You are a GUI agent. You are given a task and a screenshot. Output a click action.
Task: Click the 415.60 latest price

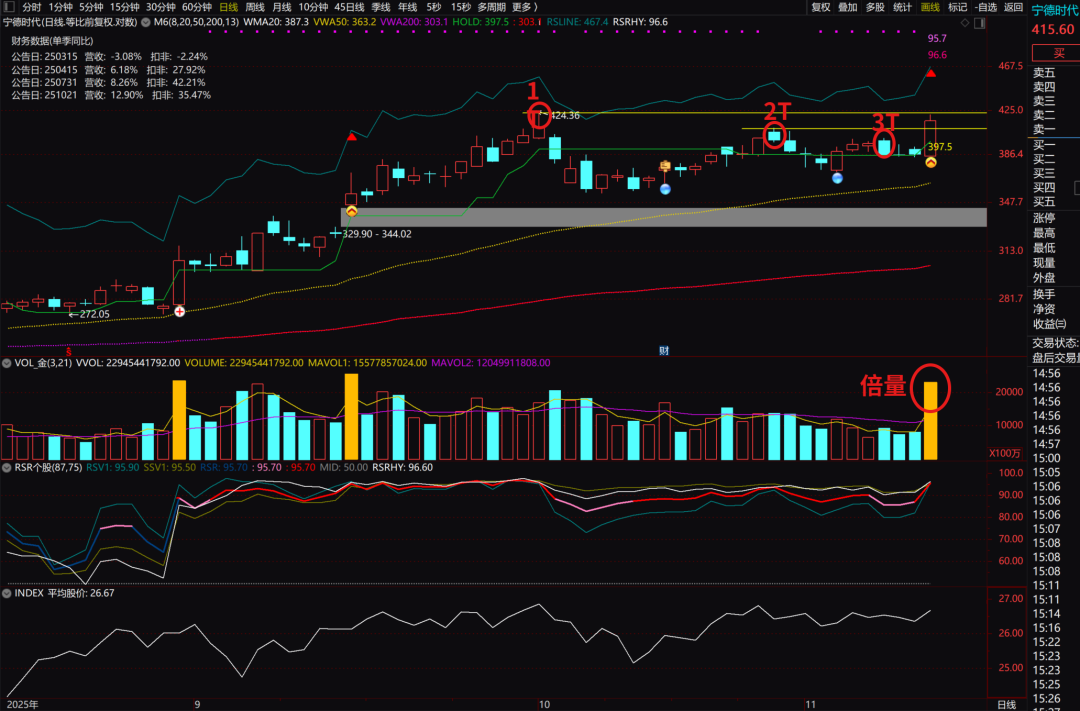pos(1052,30)
